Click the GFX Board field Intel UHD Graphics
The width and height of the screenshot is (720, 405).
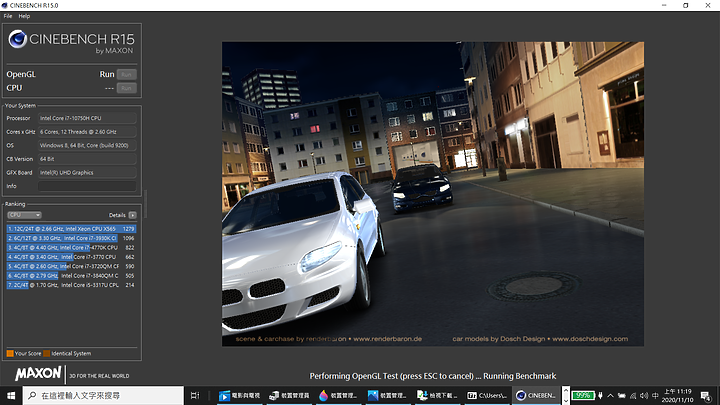pos(87,173)
